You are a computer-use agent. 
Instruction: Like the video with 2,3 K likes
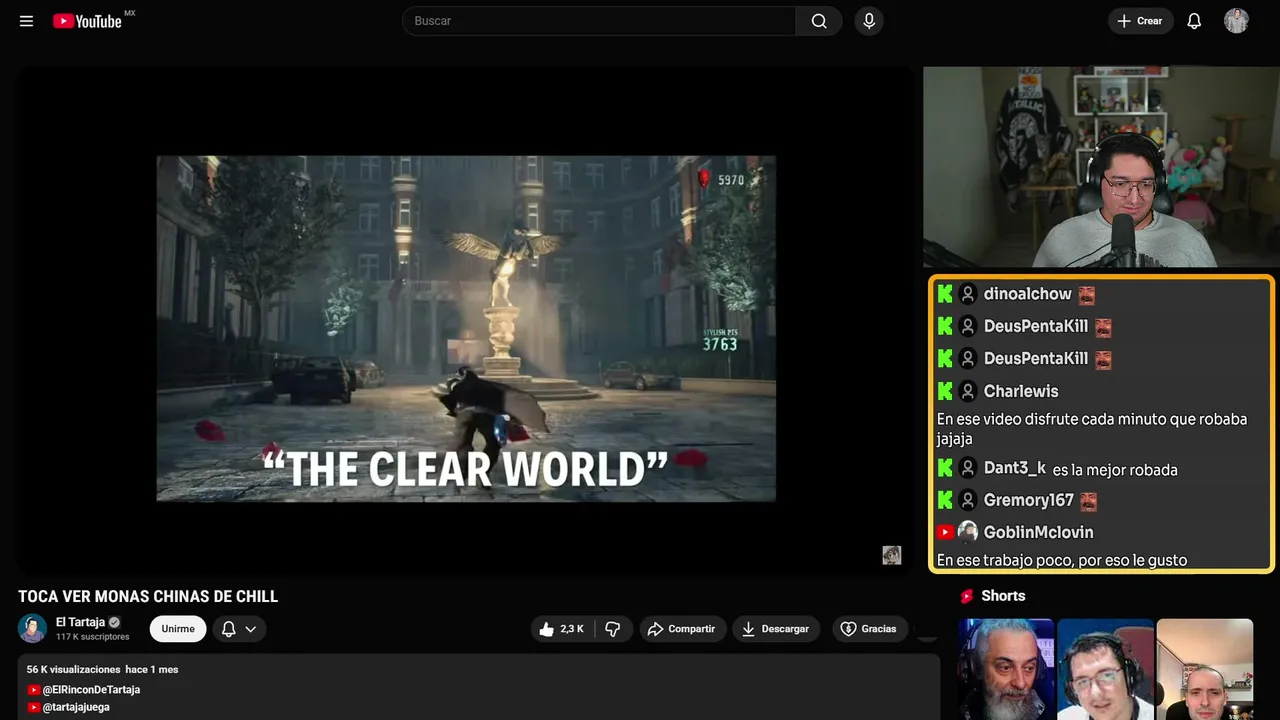(x=561, y=629)
